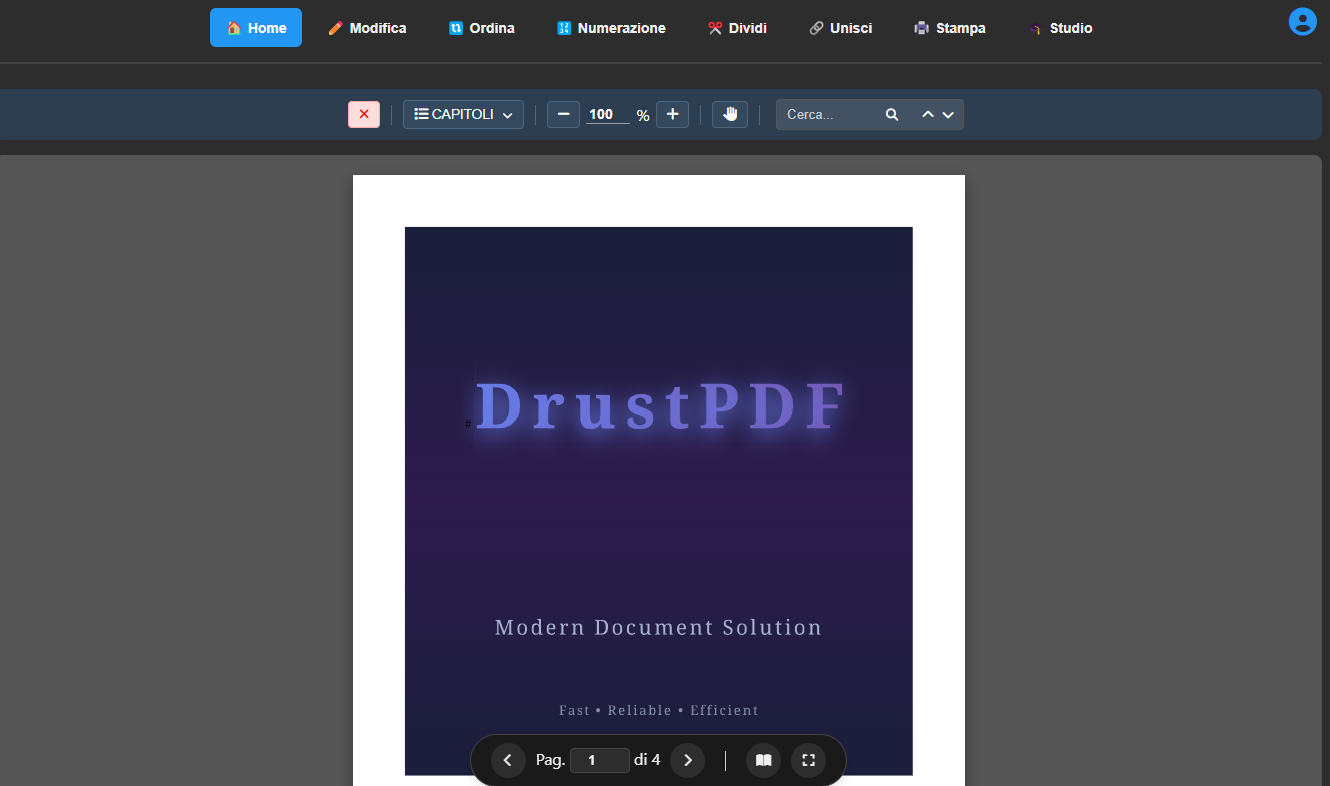Open the bookmarks icon in page bar
This screenshot has width=1330, height=786.
tap(763, 760)
